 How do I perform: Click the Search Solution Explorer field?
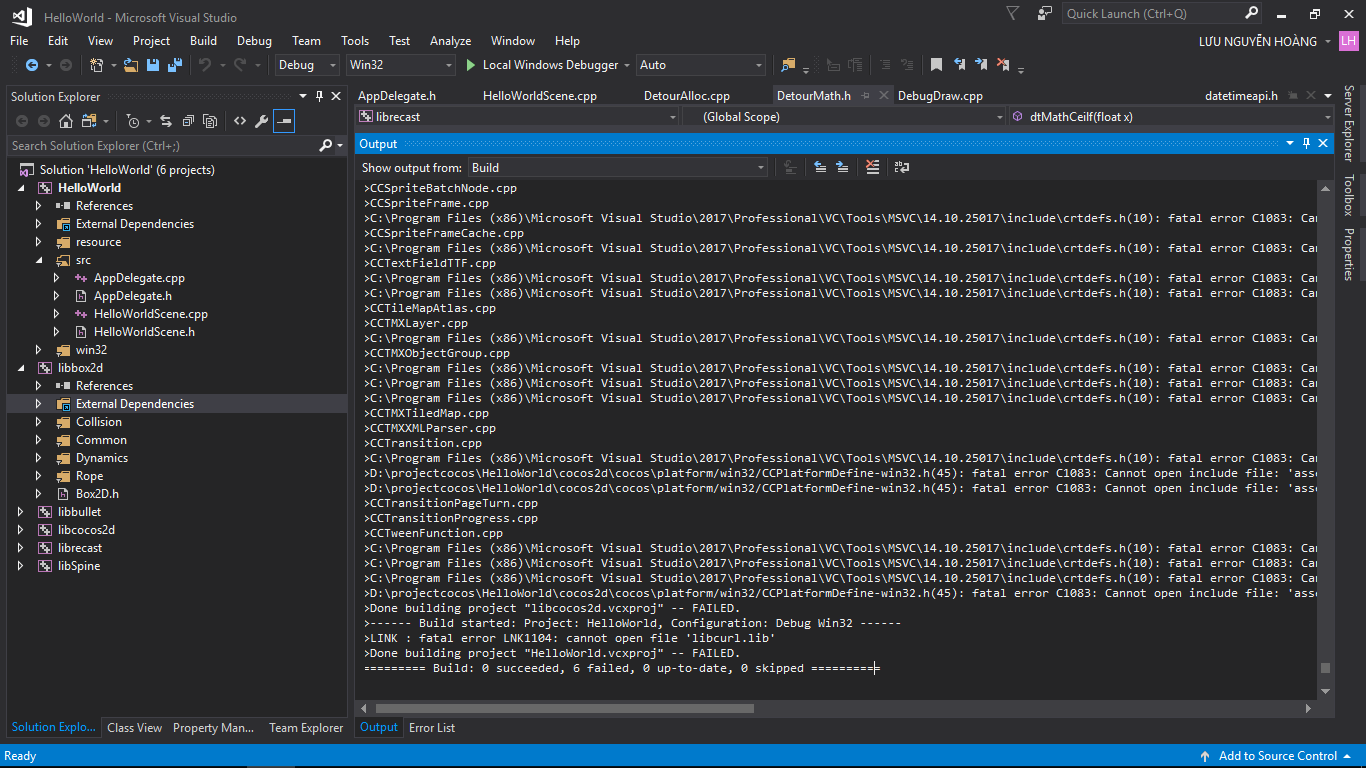pos(162,146)
